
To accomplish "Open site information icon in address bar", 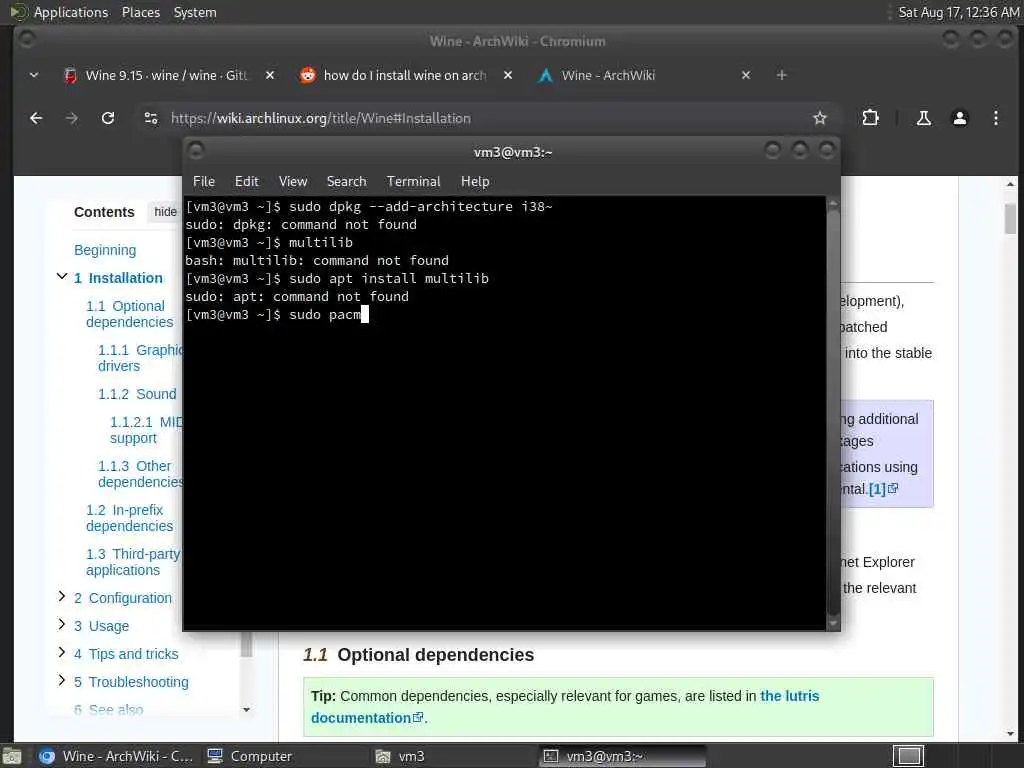I will [151, 118].
